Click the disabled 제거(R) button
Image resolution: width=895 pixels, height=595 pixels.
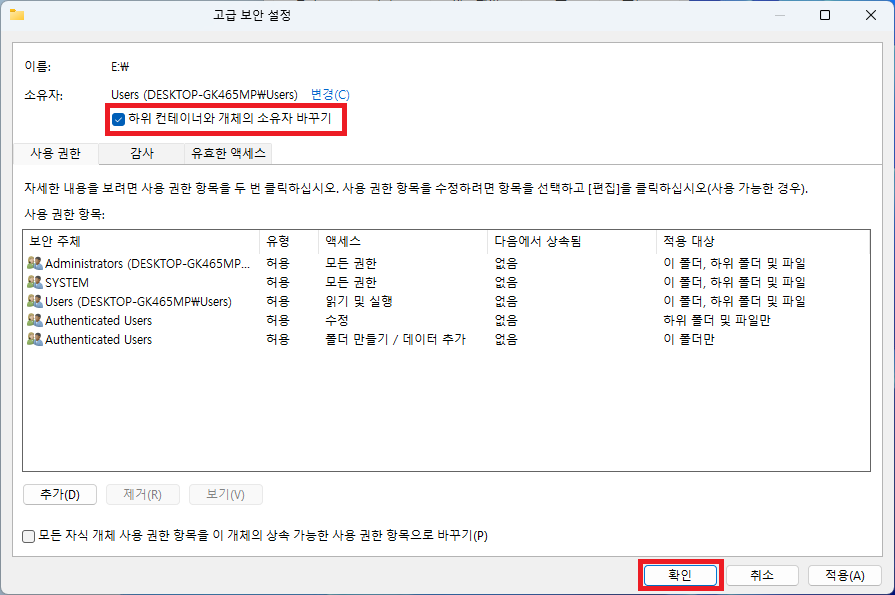tap(143, 494)
